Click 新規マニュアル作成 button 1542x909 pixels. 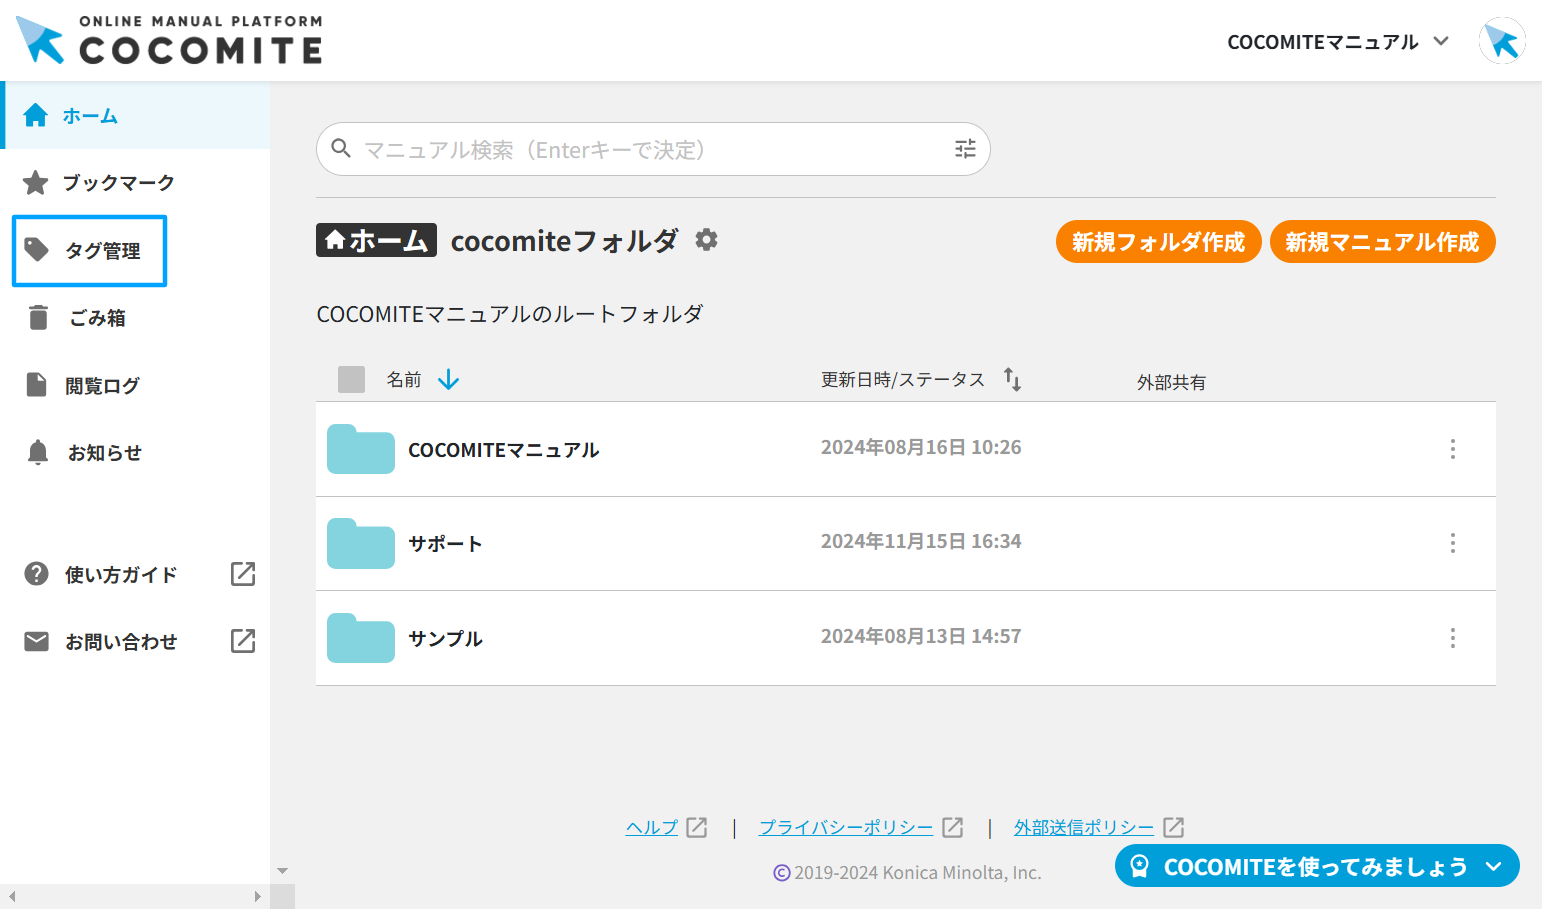point(1381,242)
